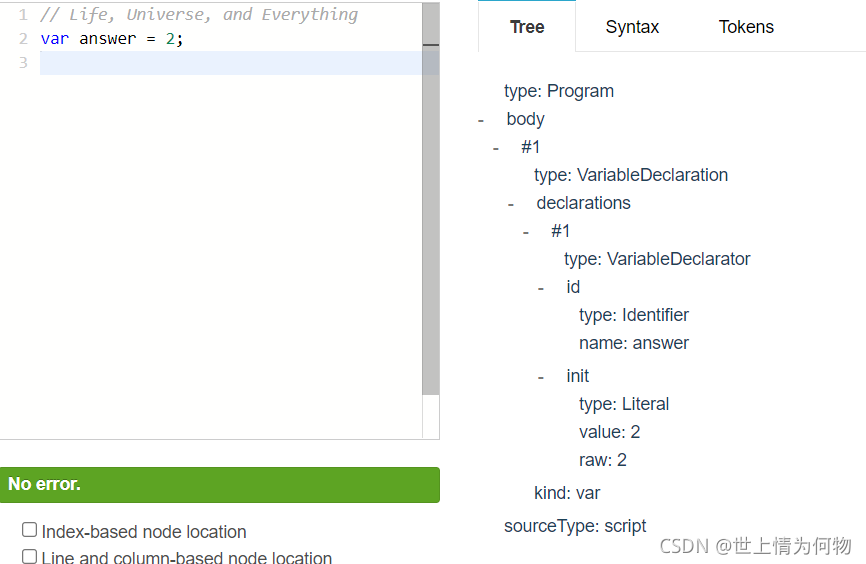The width and height of the screenshot is (866, 564).
Task: Collapse the id node
Action: tap(540, 289)
